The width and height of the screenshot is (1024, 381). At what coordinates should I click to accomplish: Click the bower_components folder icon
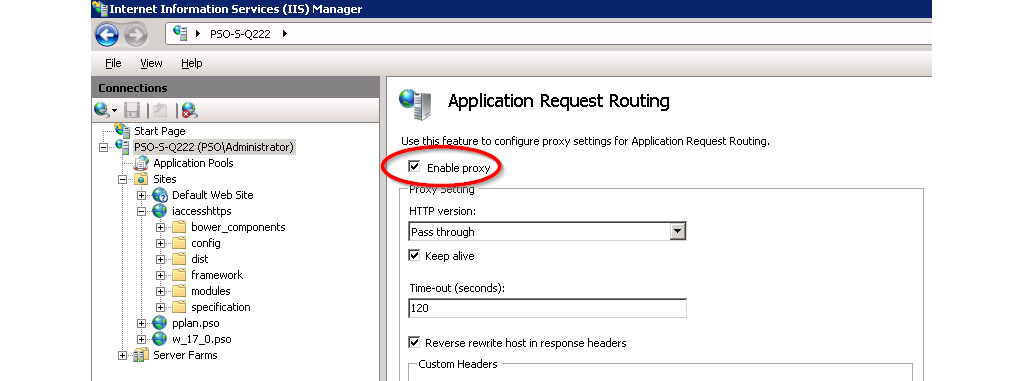click(179, 227)
